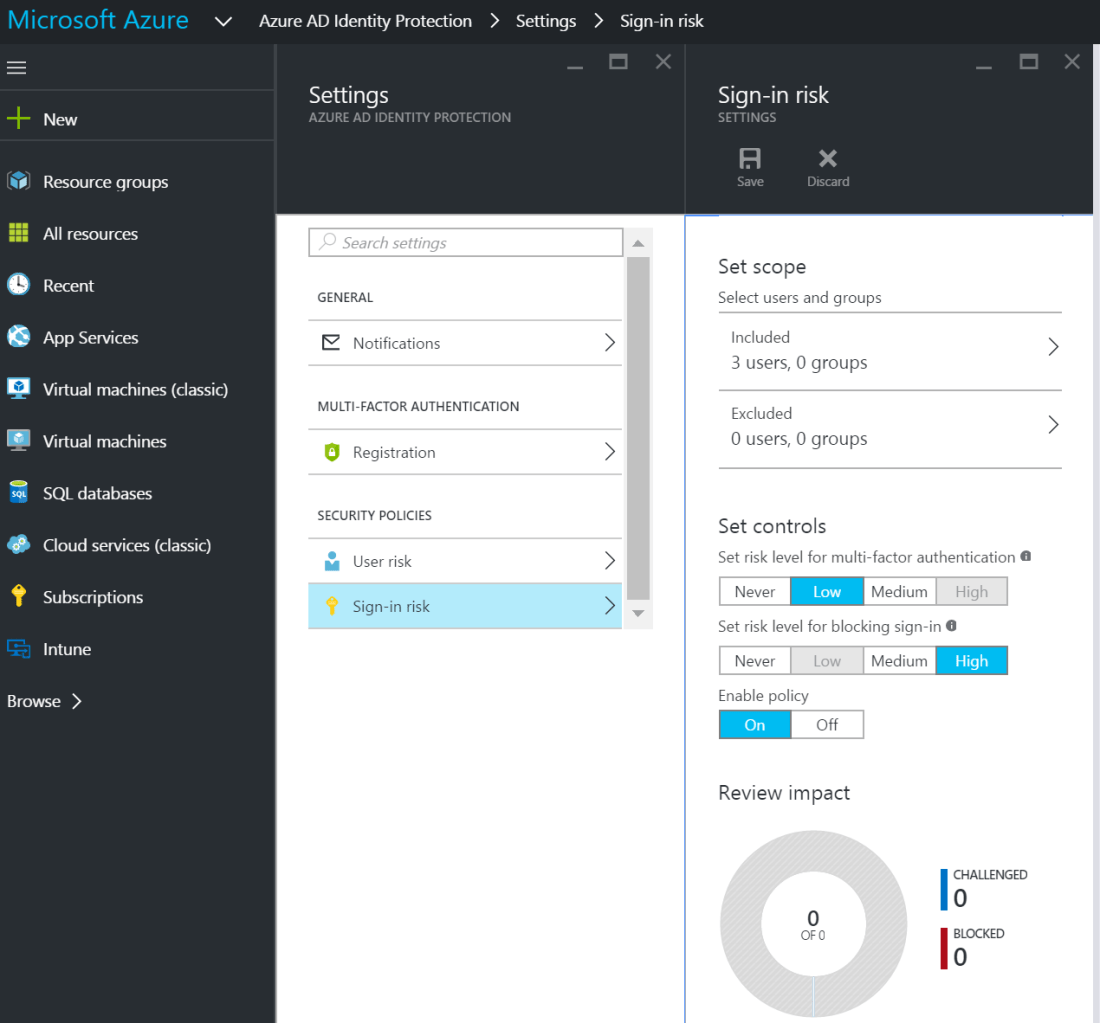The image size is (1100, 1023).
Task: Click the Search settings input field
Action: (466, 243)
